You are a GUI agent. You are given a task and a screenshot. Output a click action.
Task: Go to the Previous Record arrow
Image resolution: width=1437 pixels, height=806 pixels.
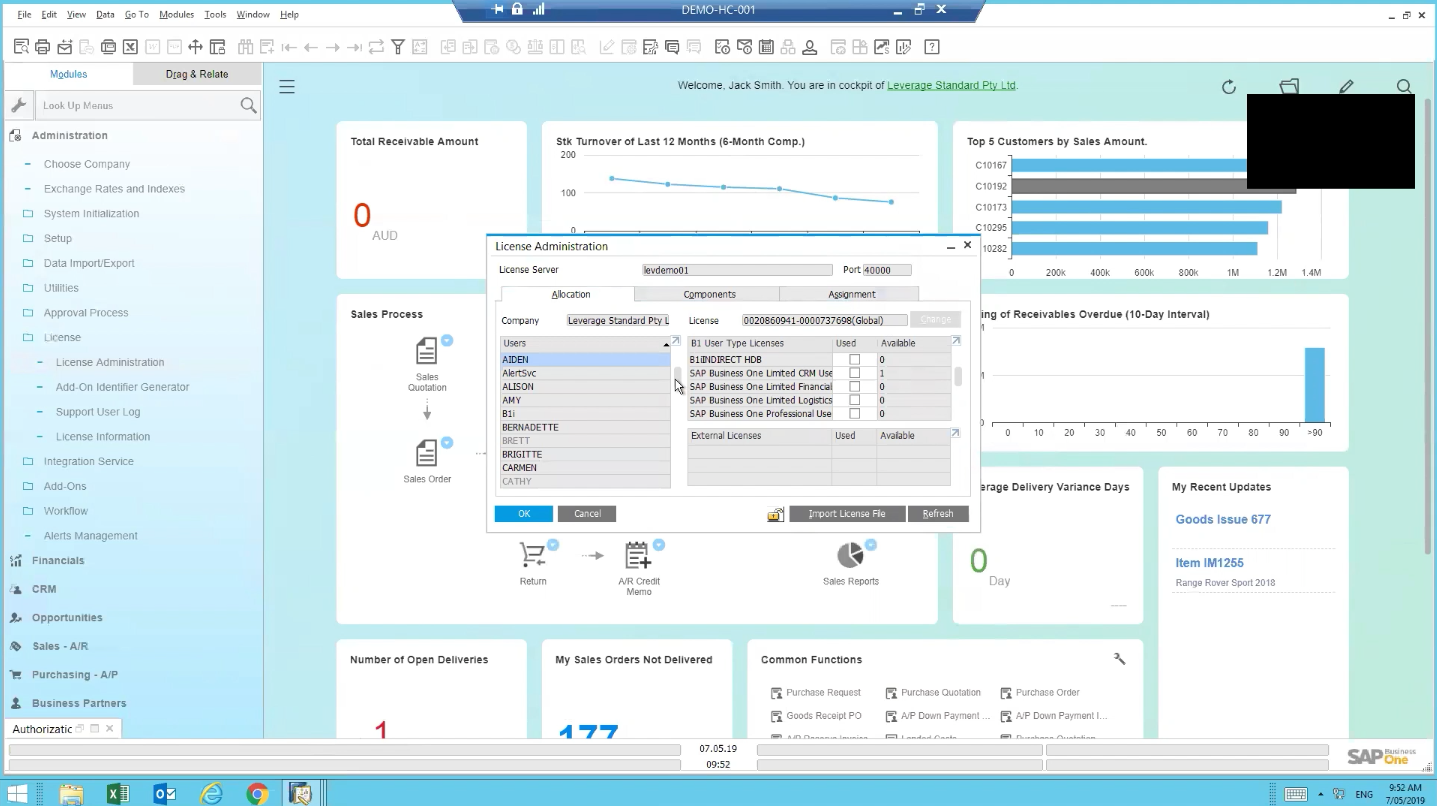tap(311, 47)
